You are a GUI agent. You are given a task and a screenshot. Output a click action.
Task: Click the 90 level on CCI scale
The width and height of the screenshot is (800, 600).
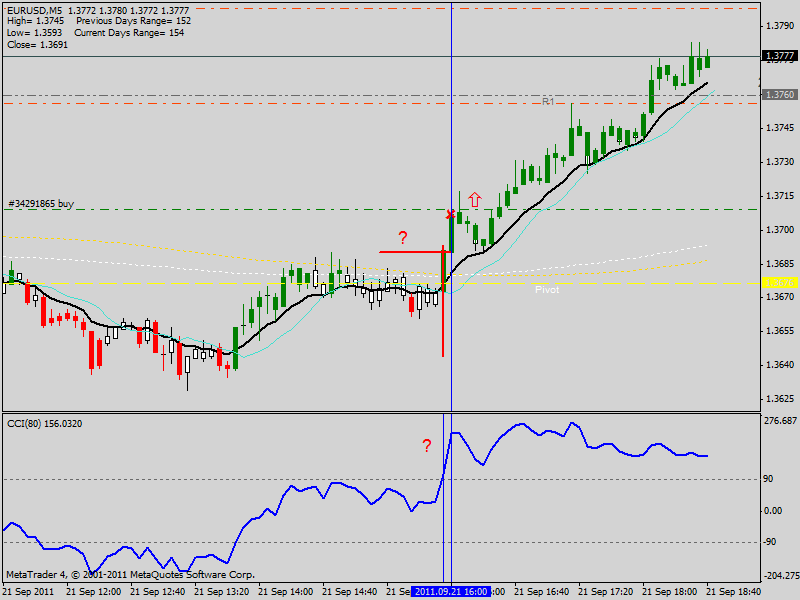coord(768,479)
